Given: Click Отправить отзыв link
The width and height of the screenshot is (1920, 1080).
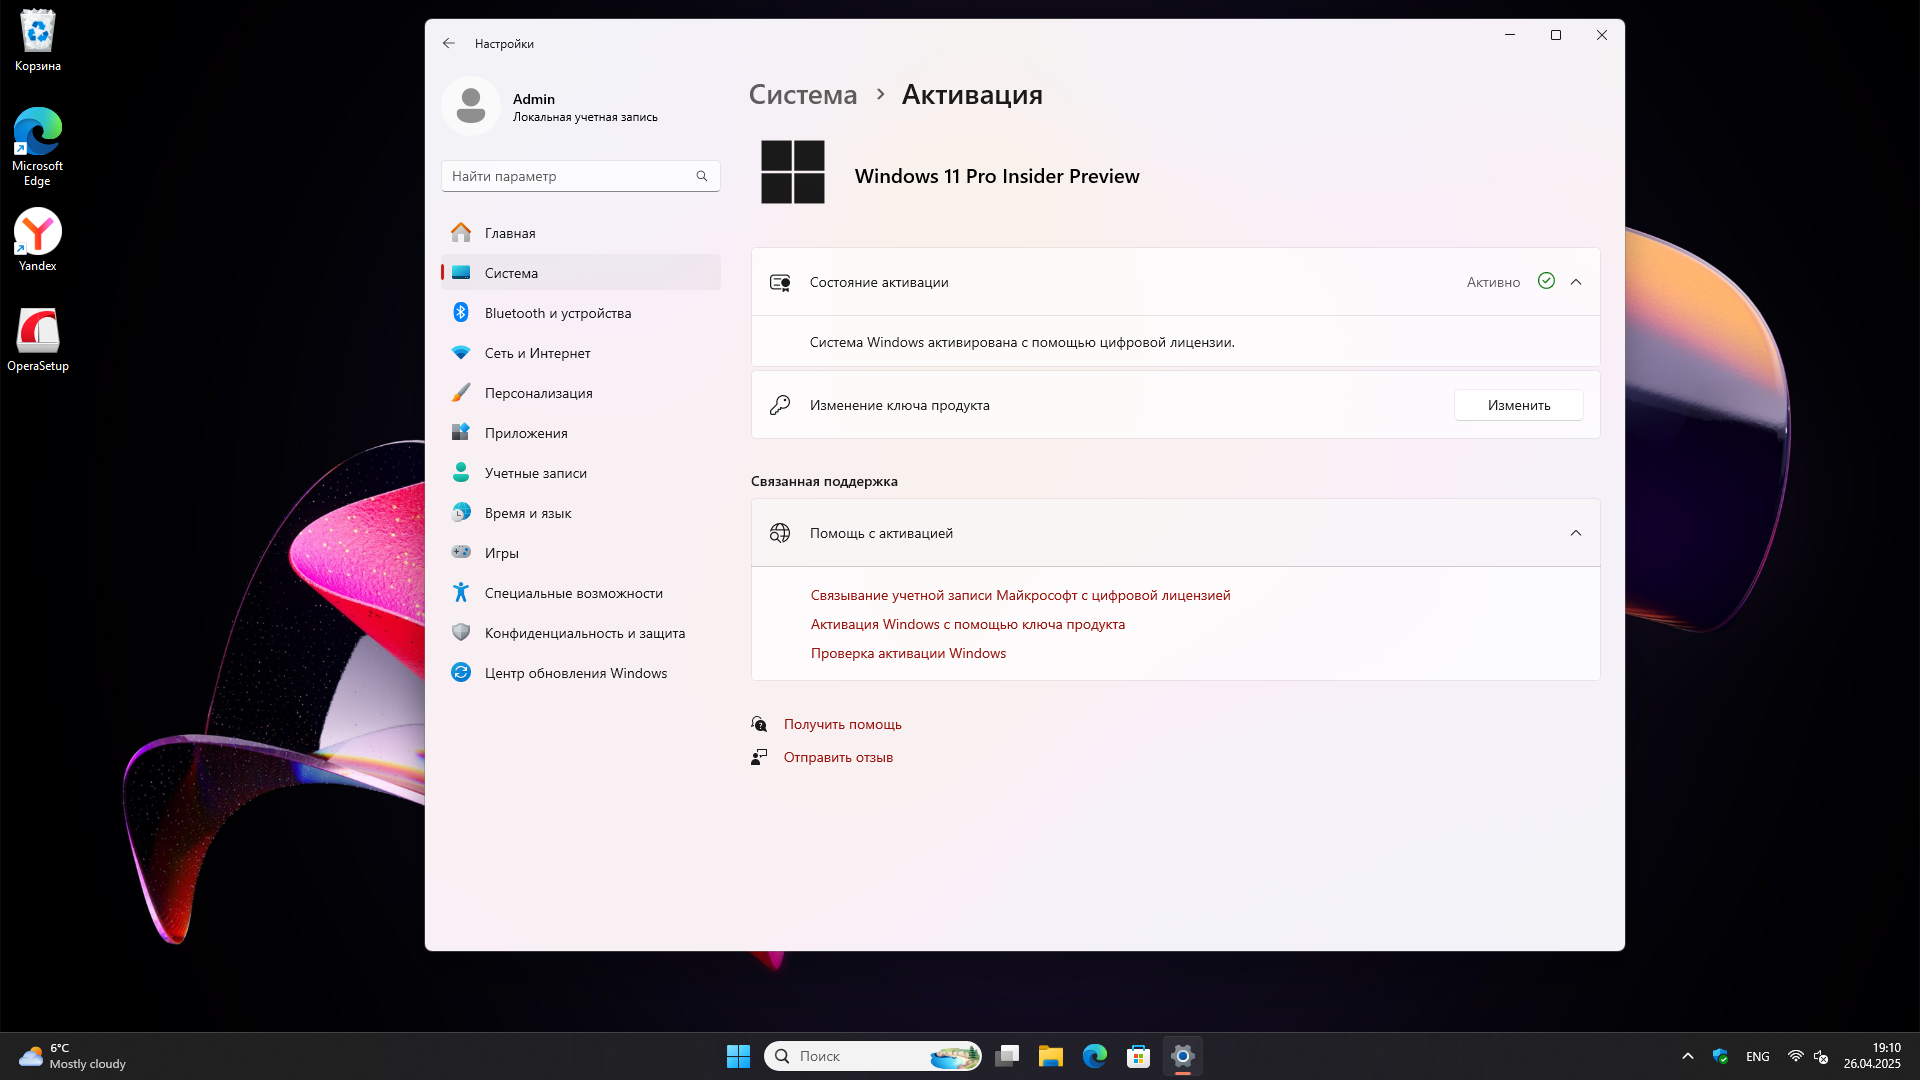Looking at the screenshot, I should 838,757.
